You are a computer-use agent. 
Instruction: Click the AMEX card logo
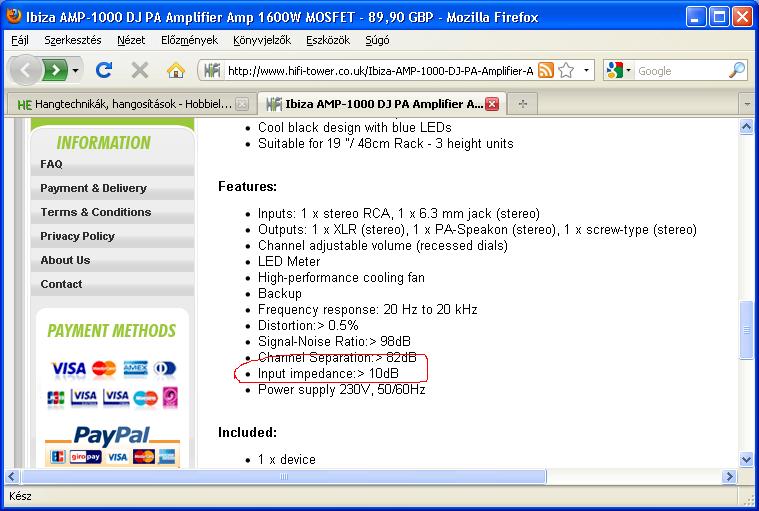point(136,369)
